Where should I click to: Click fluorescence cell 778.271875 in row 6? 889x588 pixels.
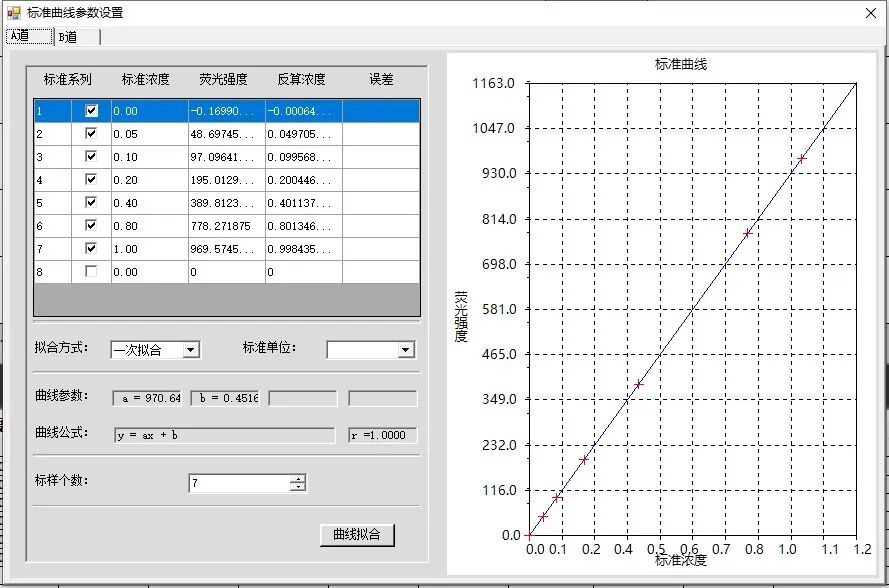[227, 226]
